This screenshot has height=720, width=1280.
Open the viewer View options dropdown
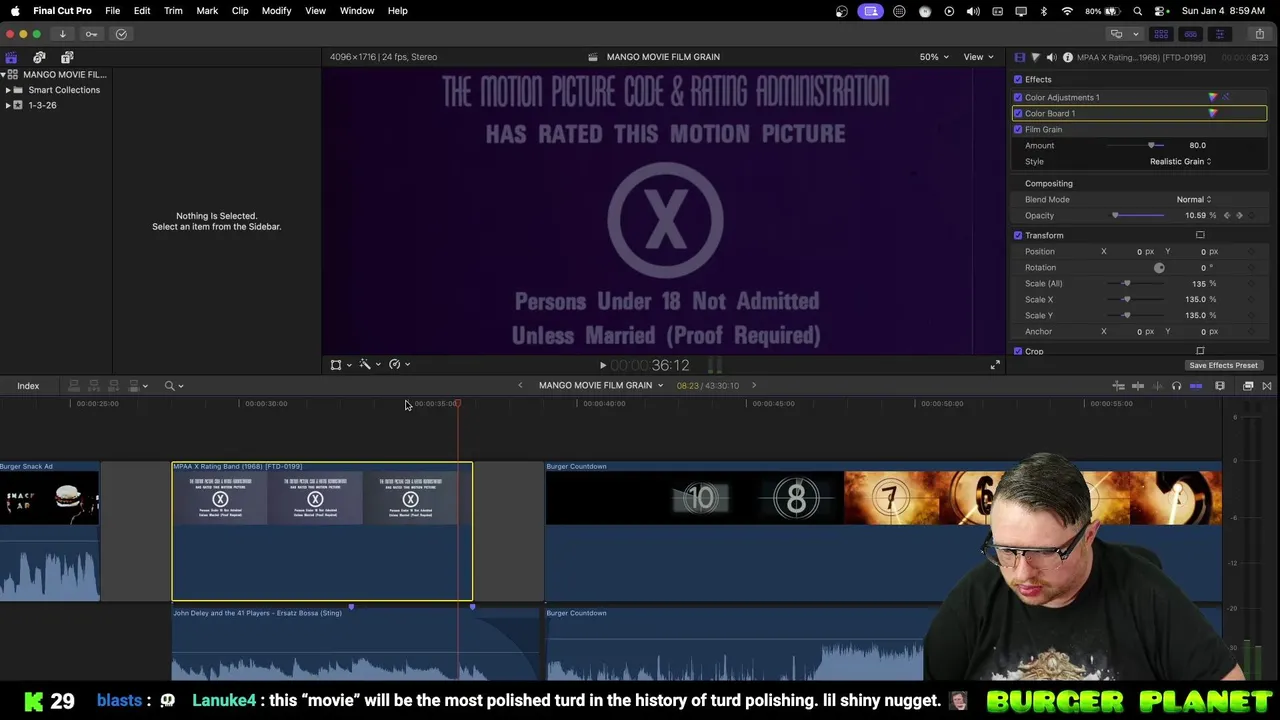[x=978, y=57]
